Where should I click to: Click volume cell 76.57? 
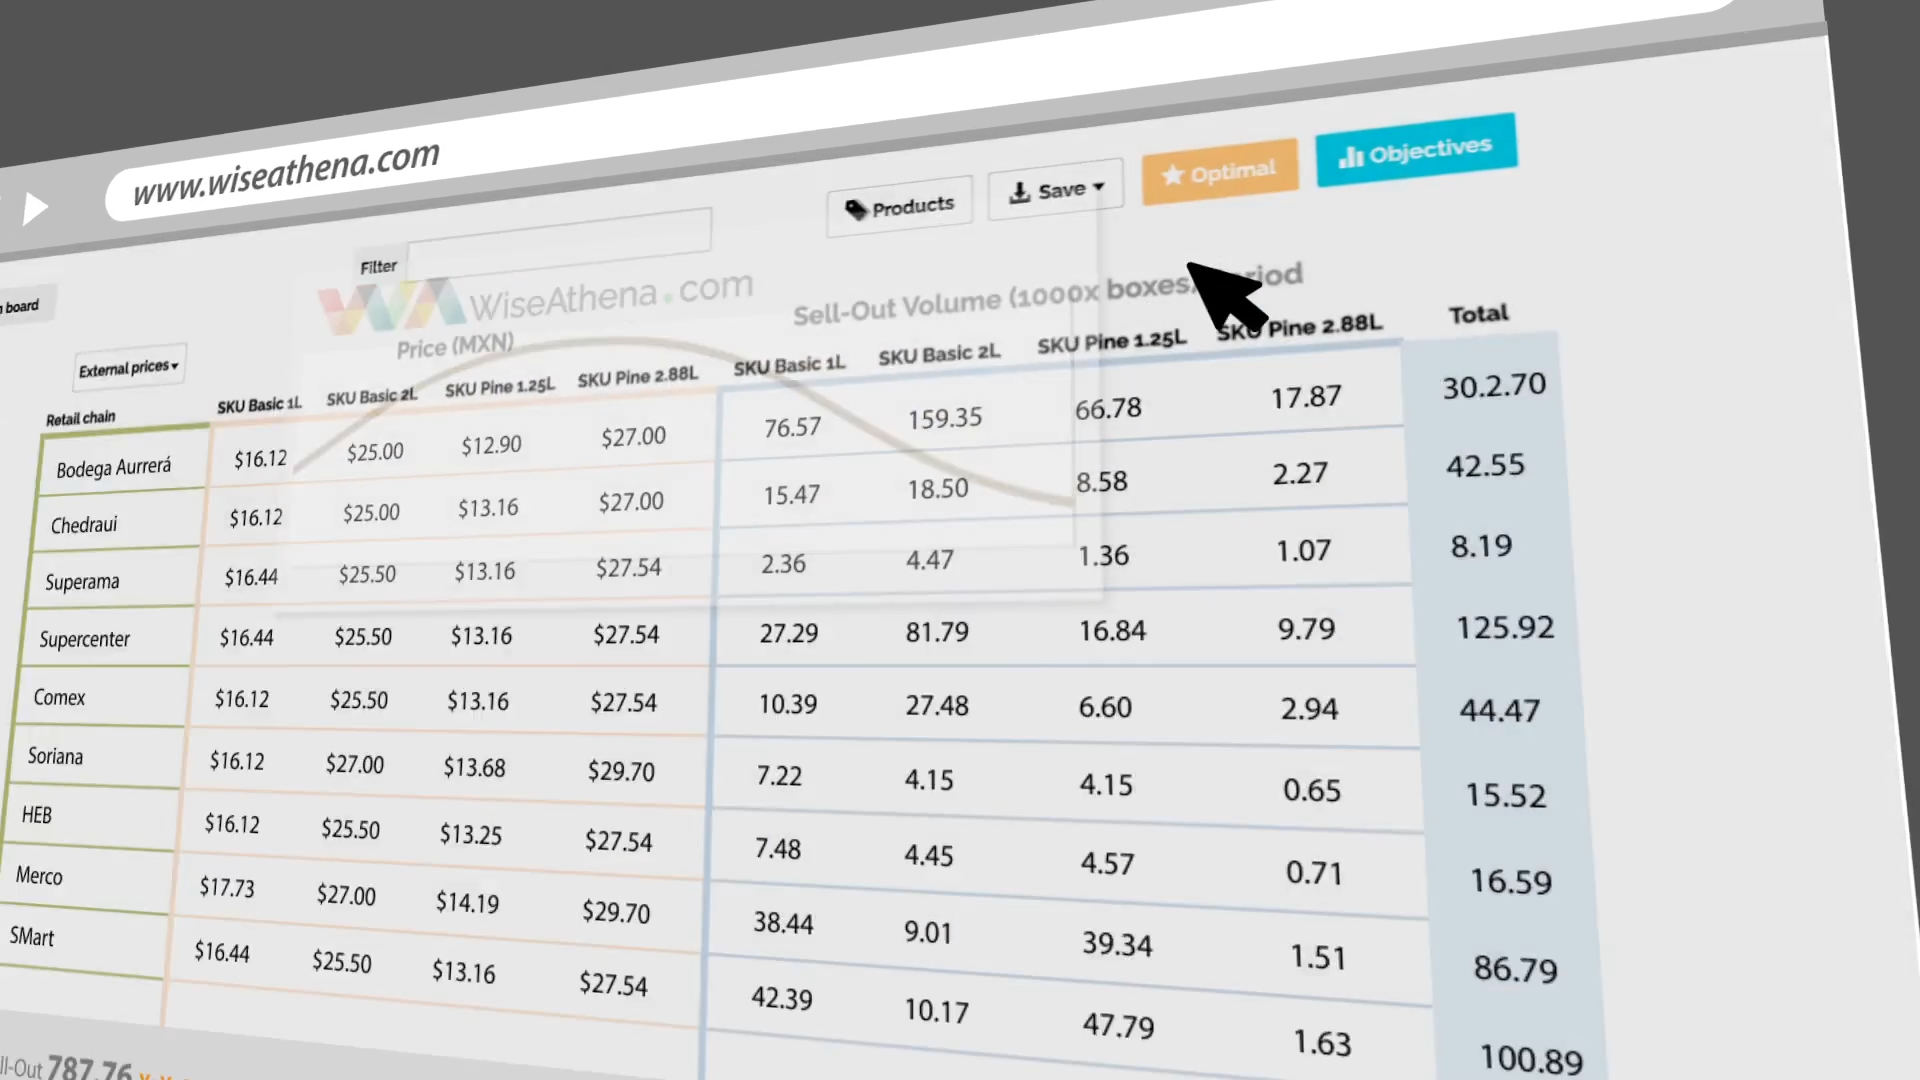coord(792,428)
